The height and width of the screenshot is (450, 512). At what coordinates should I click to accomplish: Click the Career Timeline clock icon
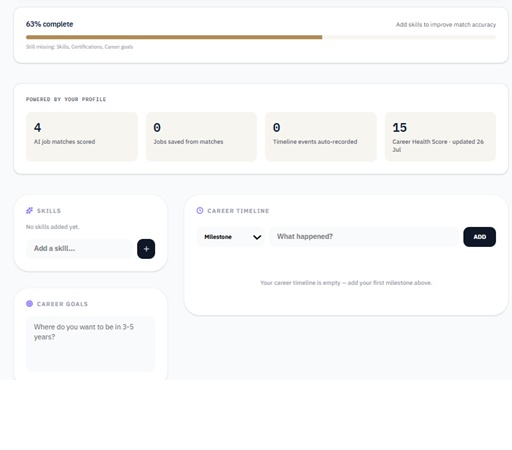click(200, 211)
